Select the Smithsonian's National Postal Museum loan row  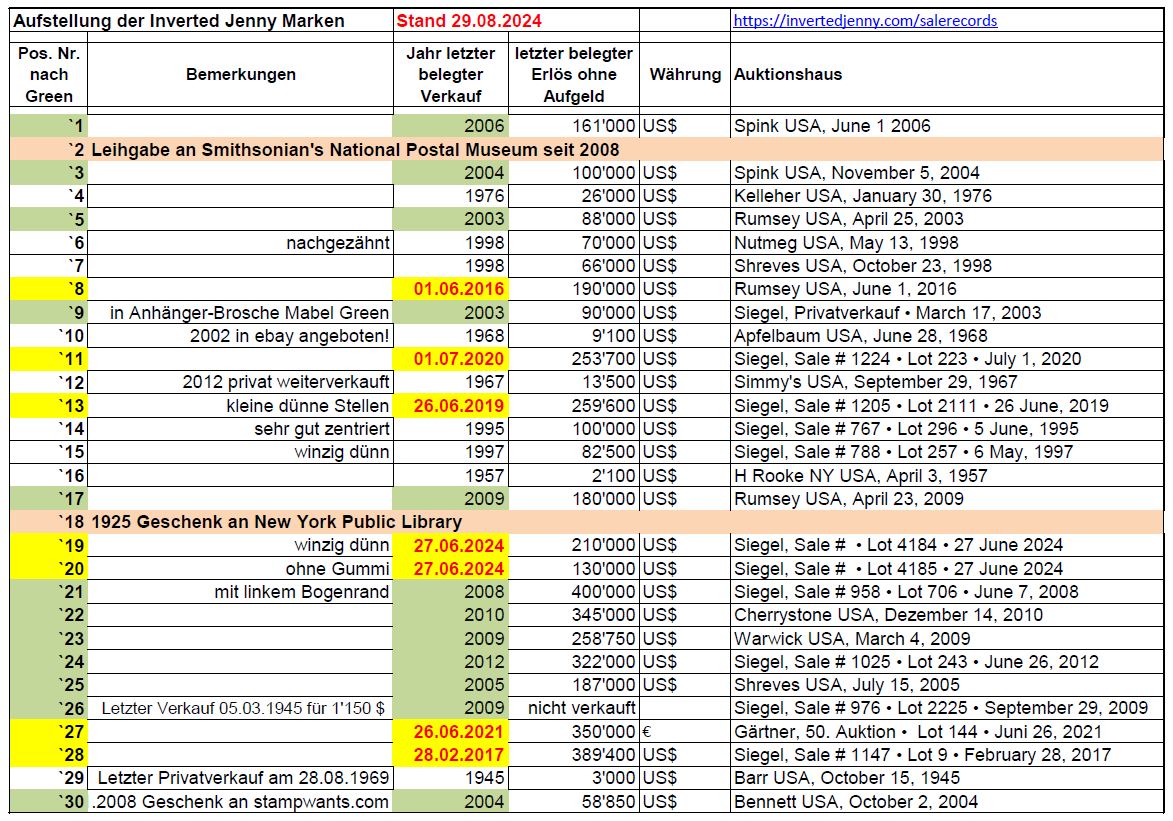click(355, 149)
